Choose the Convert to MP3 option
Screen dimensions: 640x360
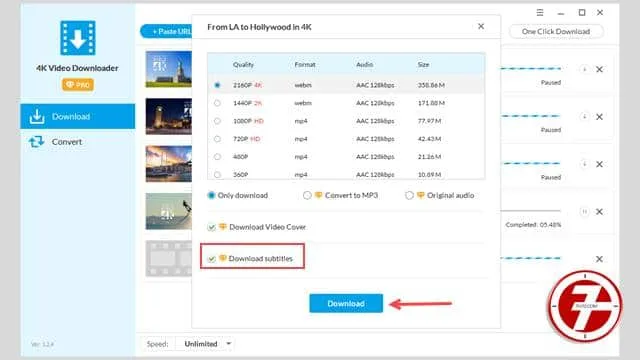(307, 195)
